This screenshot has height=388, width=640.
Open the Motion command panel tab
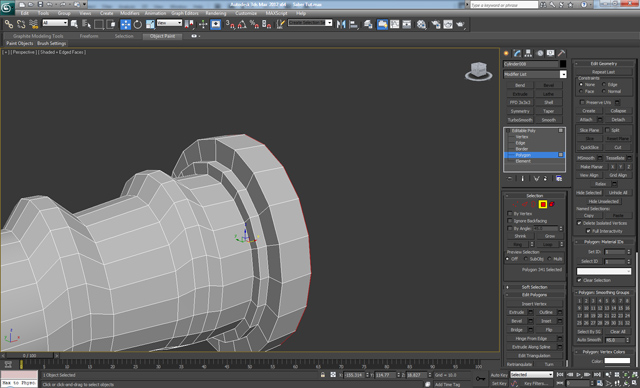(x=540, y=53)
